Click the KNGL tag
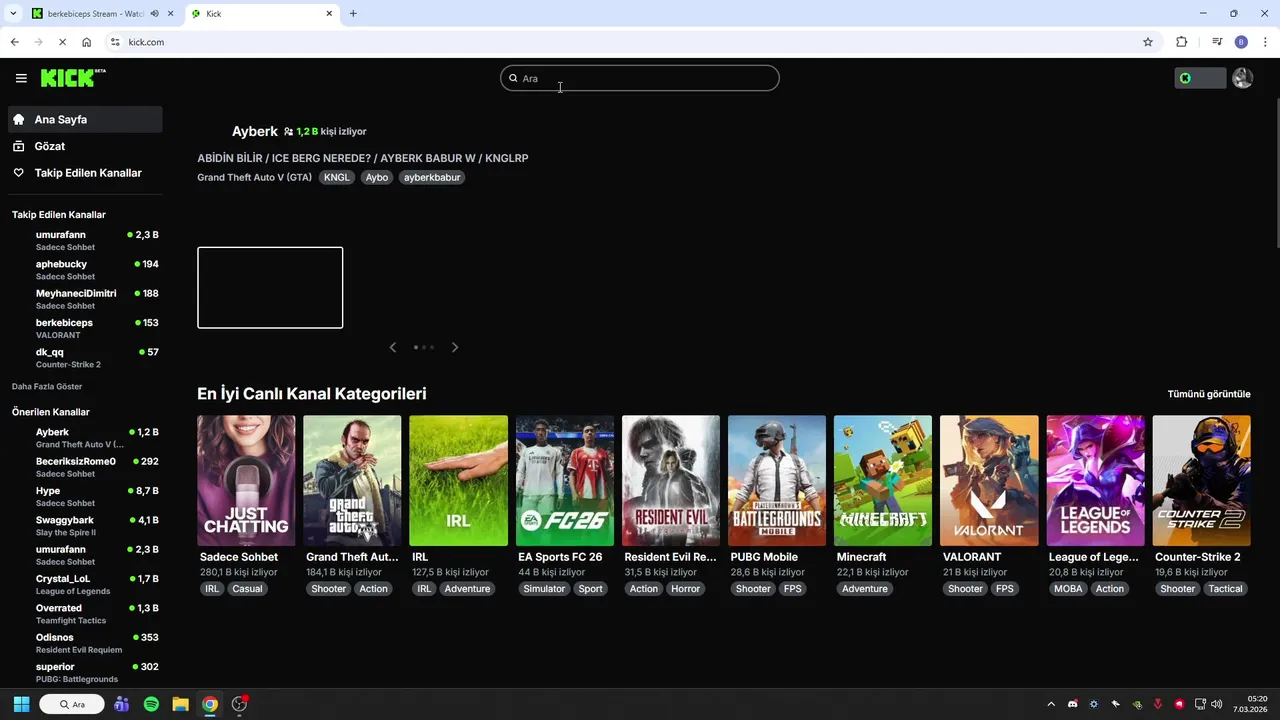Viewport: 1280px width, 720px height. point(337,177)
